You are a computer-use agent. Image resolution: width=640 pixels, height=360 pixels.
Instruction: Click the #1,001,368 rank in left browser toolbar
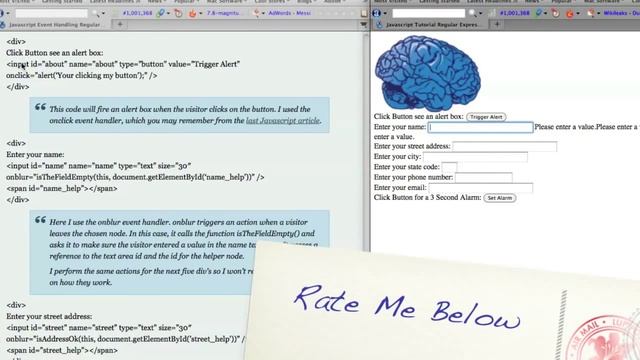137,13
